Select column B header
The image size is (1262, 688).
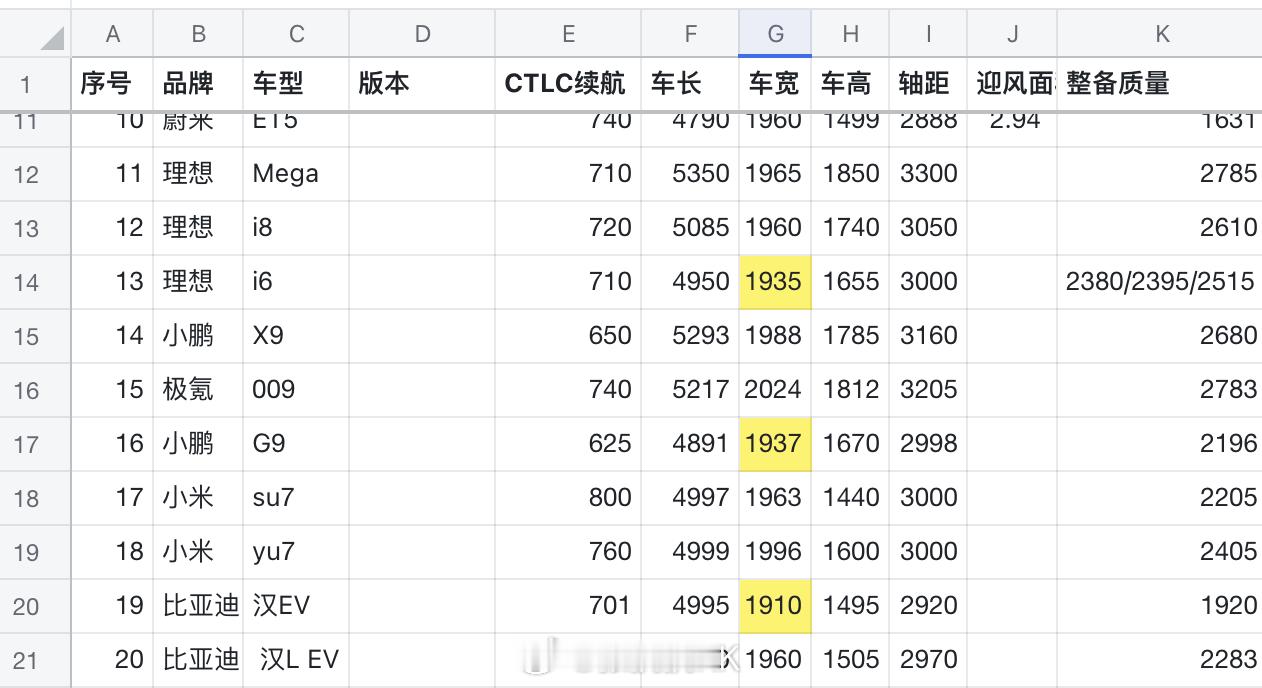click(x=198, y=34)
